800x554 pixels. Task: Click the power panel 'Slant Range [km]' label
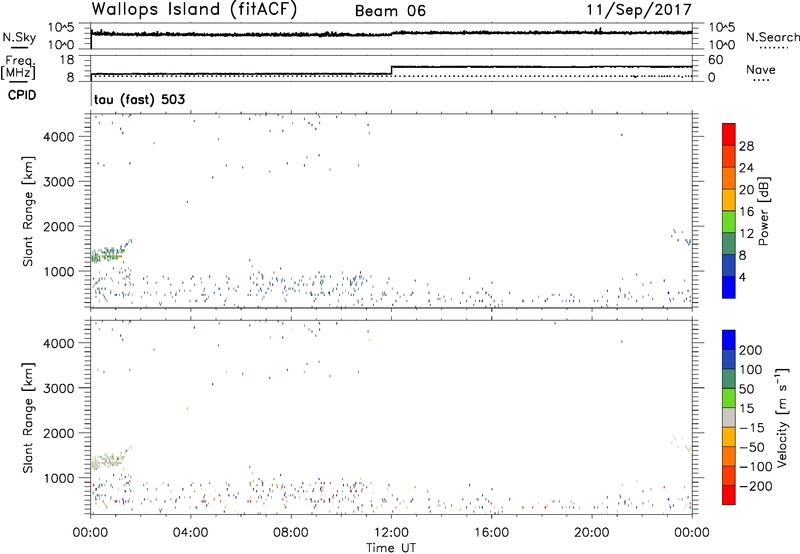click(x=28, y=211)
